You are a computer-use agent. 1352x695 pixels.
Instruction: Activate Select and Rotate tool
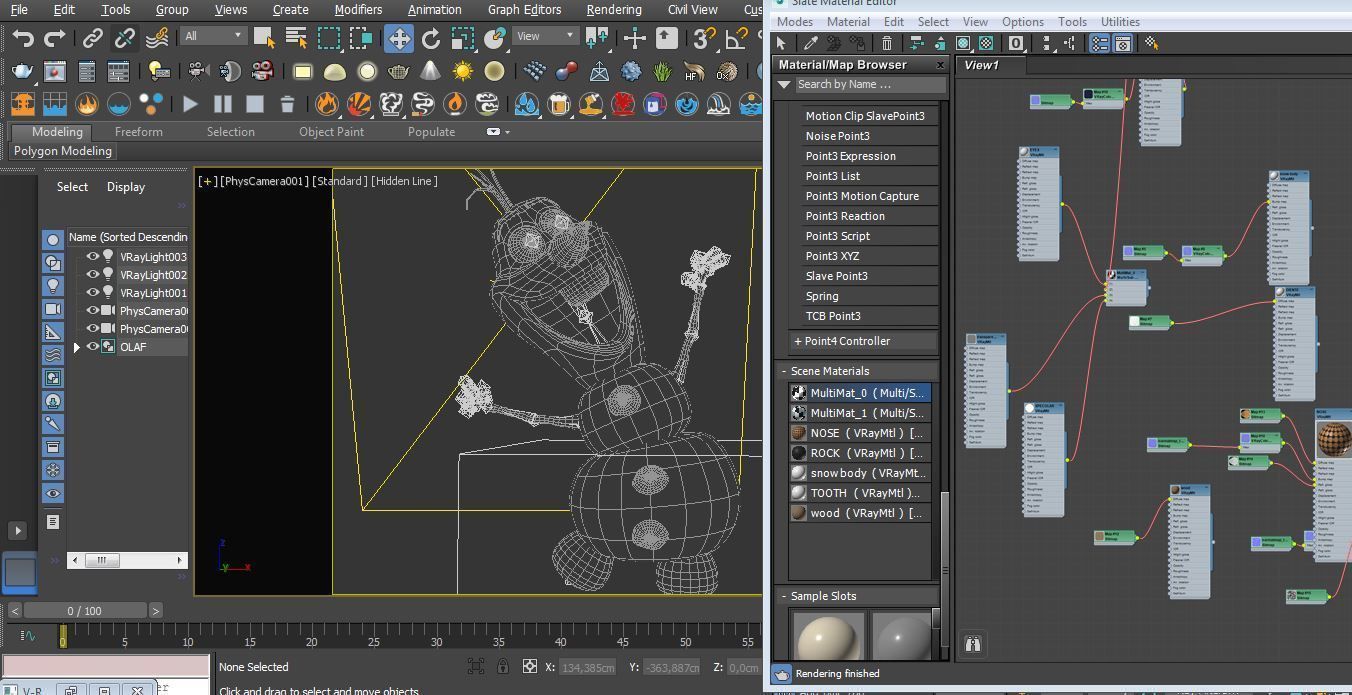[x=431, y=39]
